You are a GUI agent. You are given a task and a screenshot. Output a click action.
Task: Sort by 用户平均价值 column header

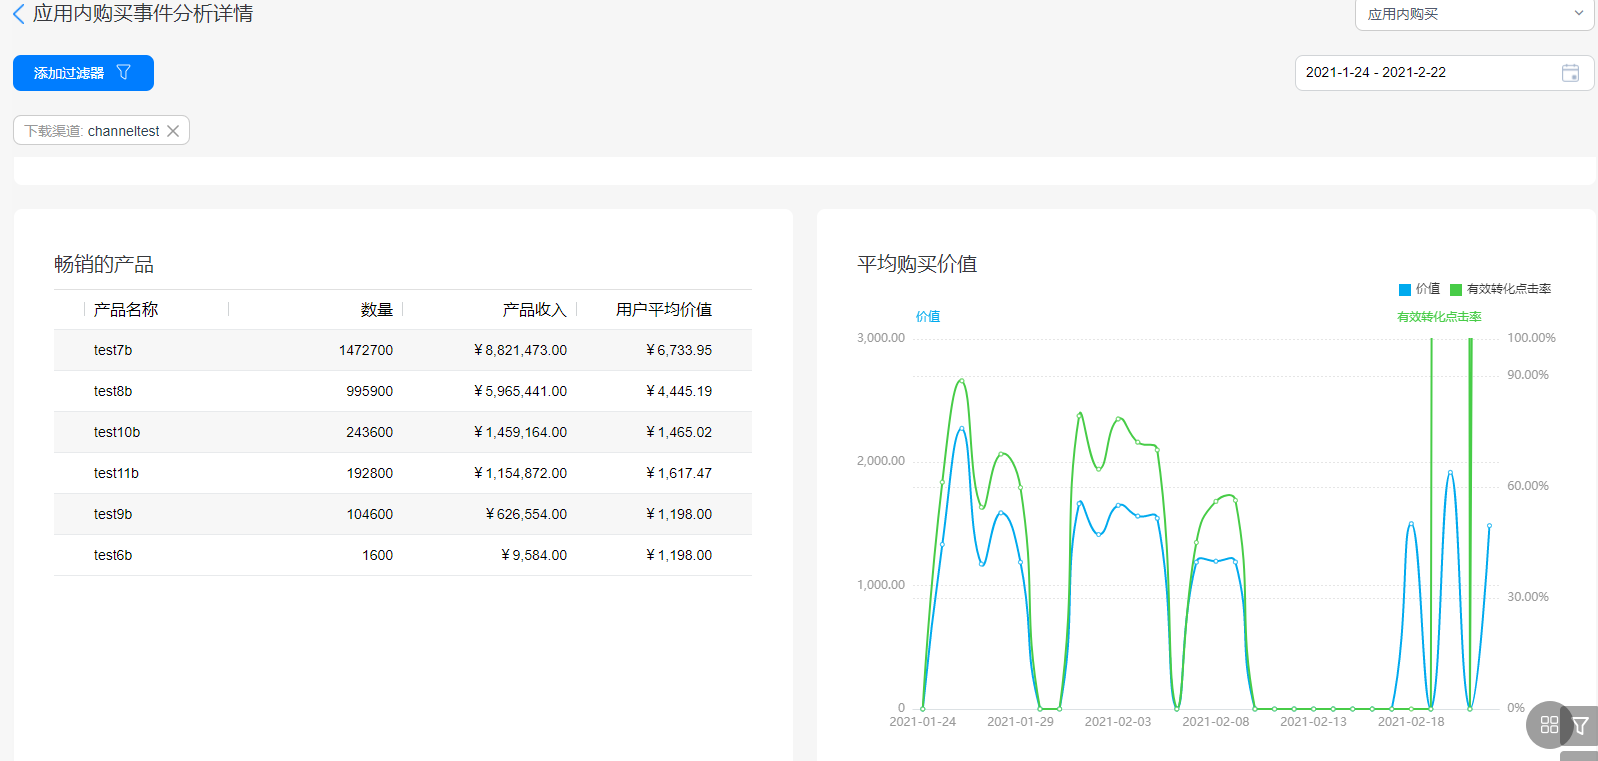pos(664,310)
